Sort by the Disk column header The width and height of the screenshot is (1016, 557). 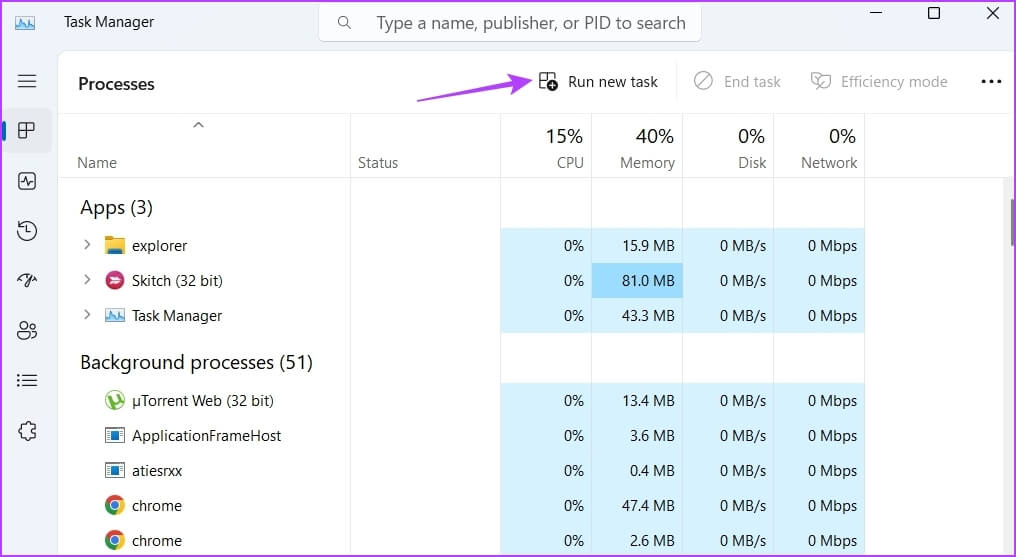point(728,146)
